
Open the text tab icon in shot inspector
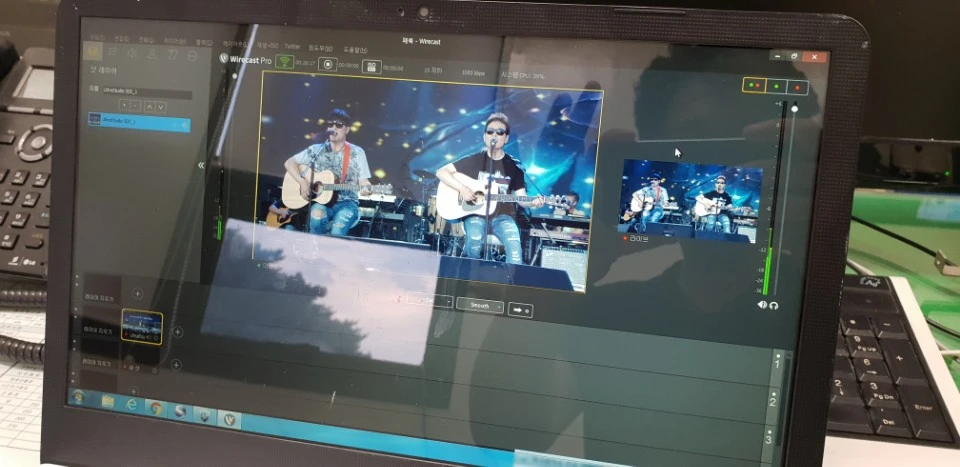click(172, 54)
